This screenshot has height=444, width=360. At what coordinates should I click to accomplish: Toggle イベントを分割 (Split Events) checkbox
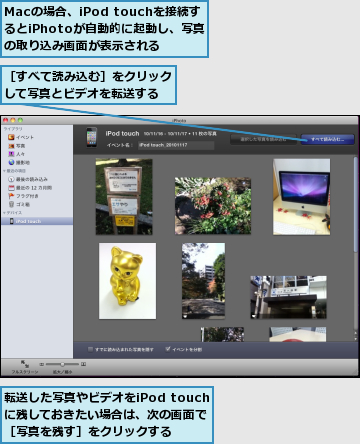click(x=168, y=349)
